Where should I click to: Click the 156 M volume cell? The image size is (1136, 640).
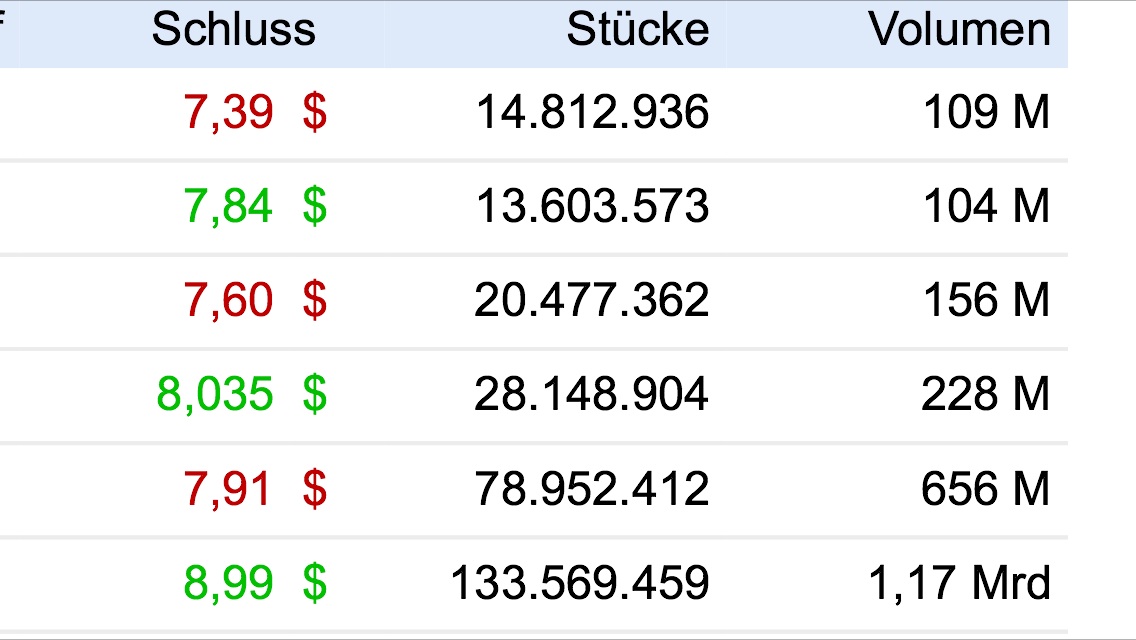coord(986,301)
